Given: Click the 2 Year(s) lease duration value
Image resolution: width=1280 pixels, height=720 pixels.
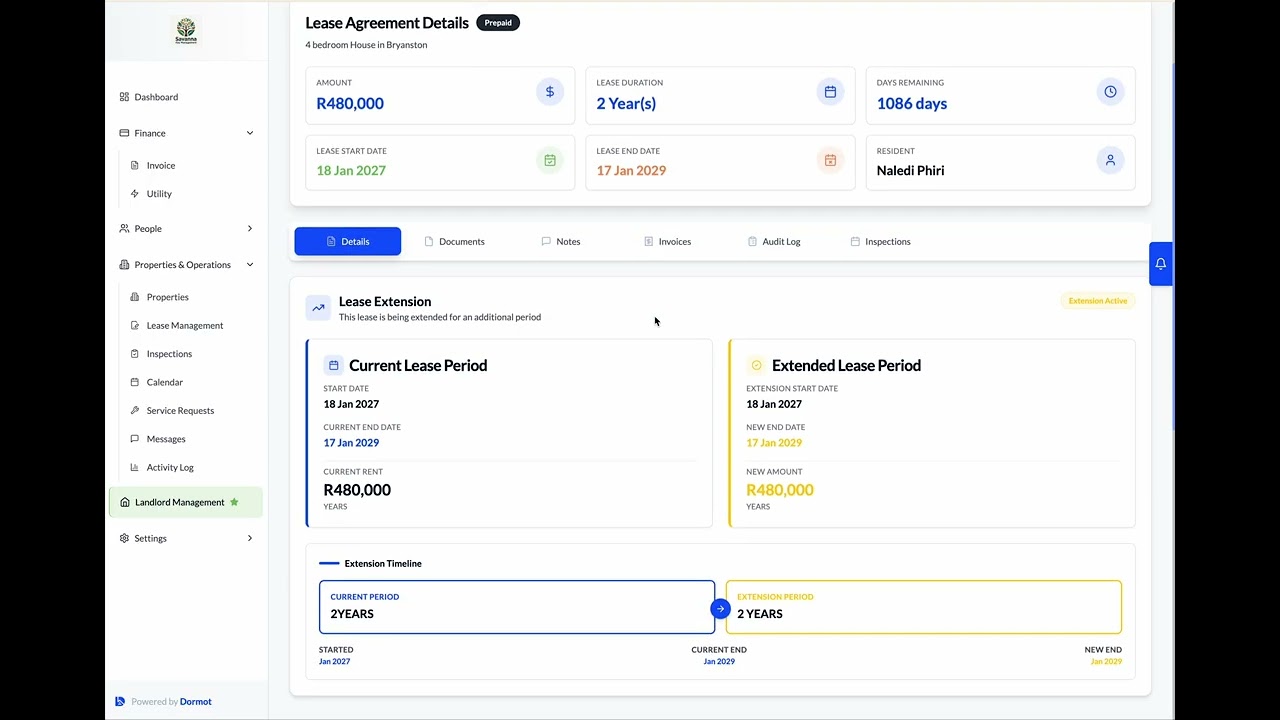Looking at the screenshot, I should (x=626, y=103).
